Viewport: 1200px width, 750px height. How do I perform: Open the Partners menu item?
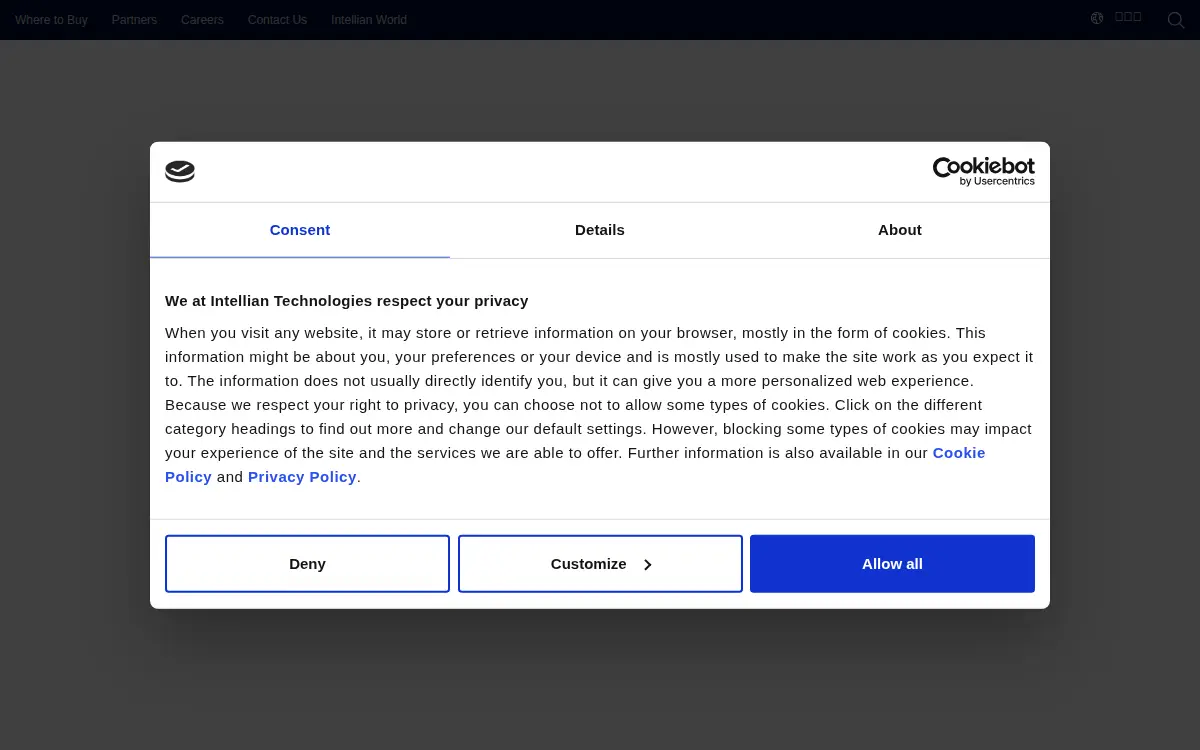tap(134, 20)
